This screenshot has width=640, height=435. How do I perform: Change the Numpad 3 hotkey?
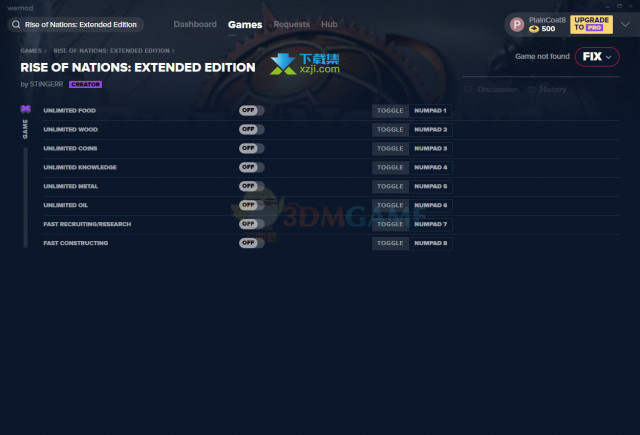coord(431,149)
